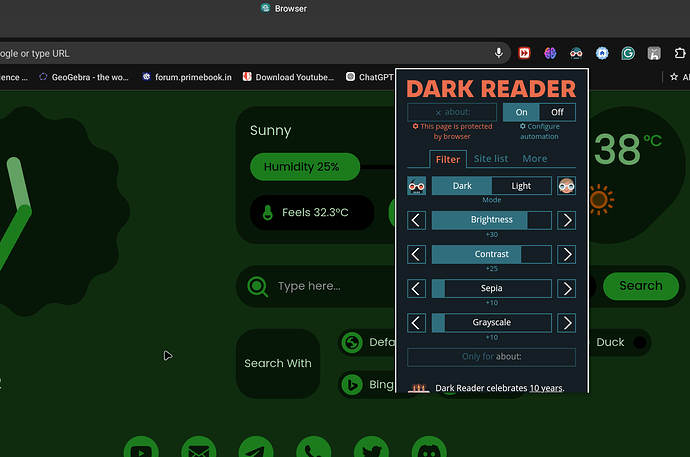Viewport: 690px width, 457px height.
Task: Decrease Contrast with left arrow
Action: 416,254
